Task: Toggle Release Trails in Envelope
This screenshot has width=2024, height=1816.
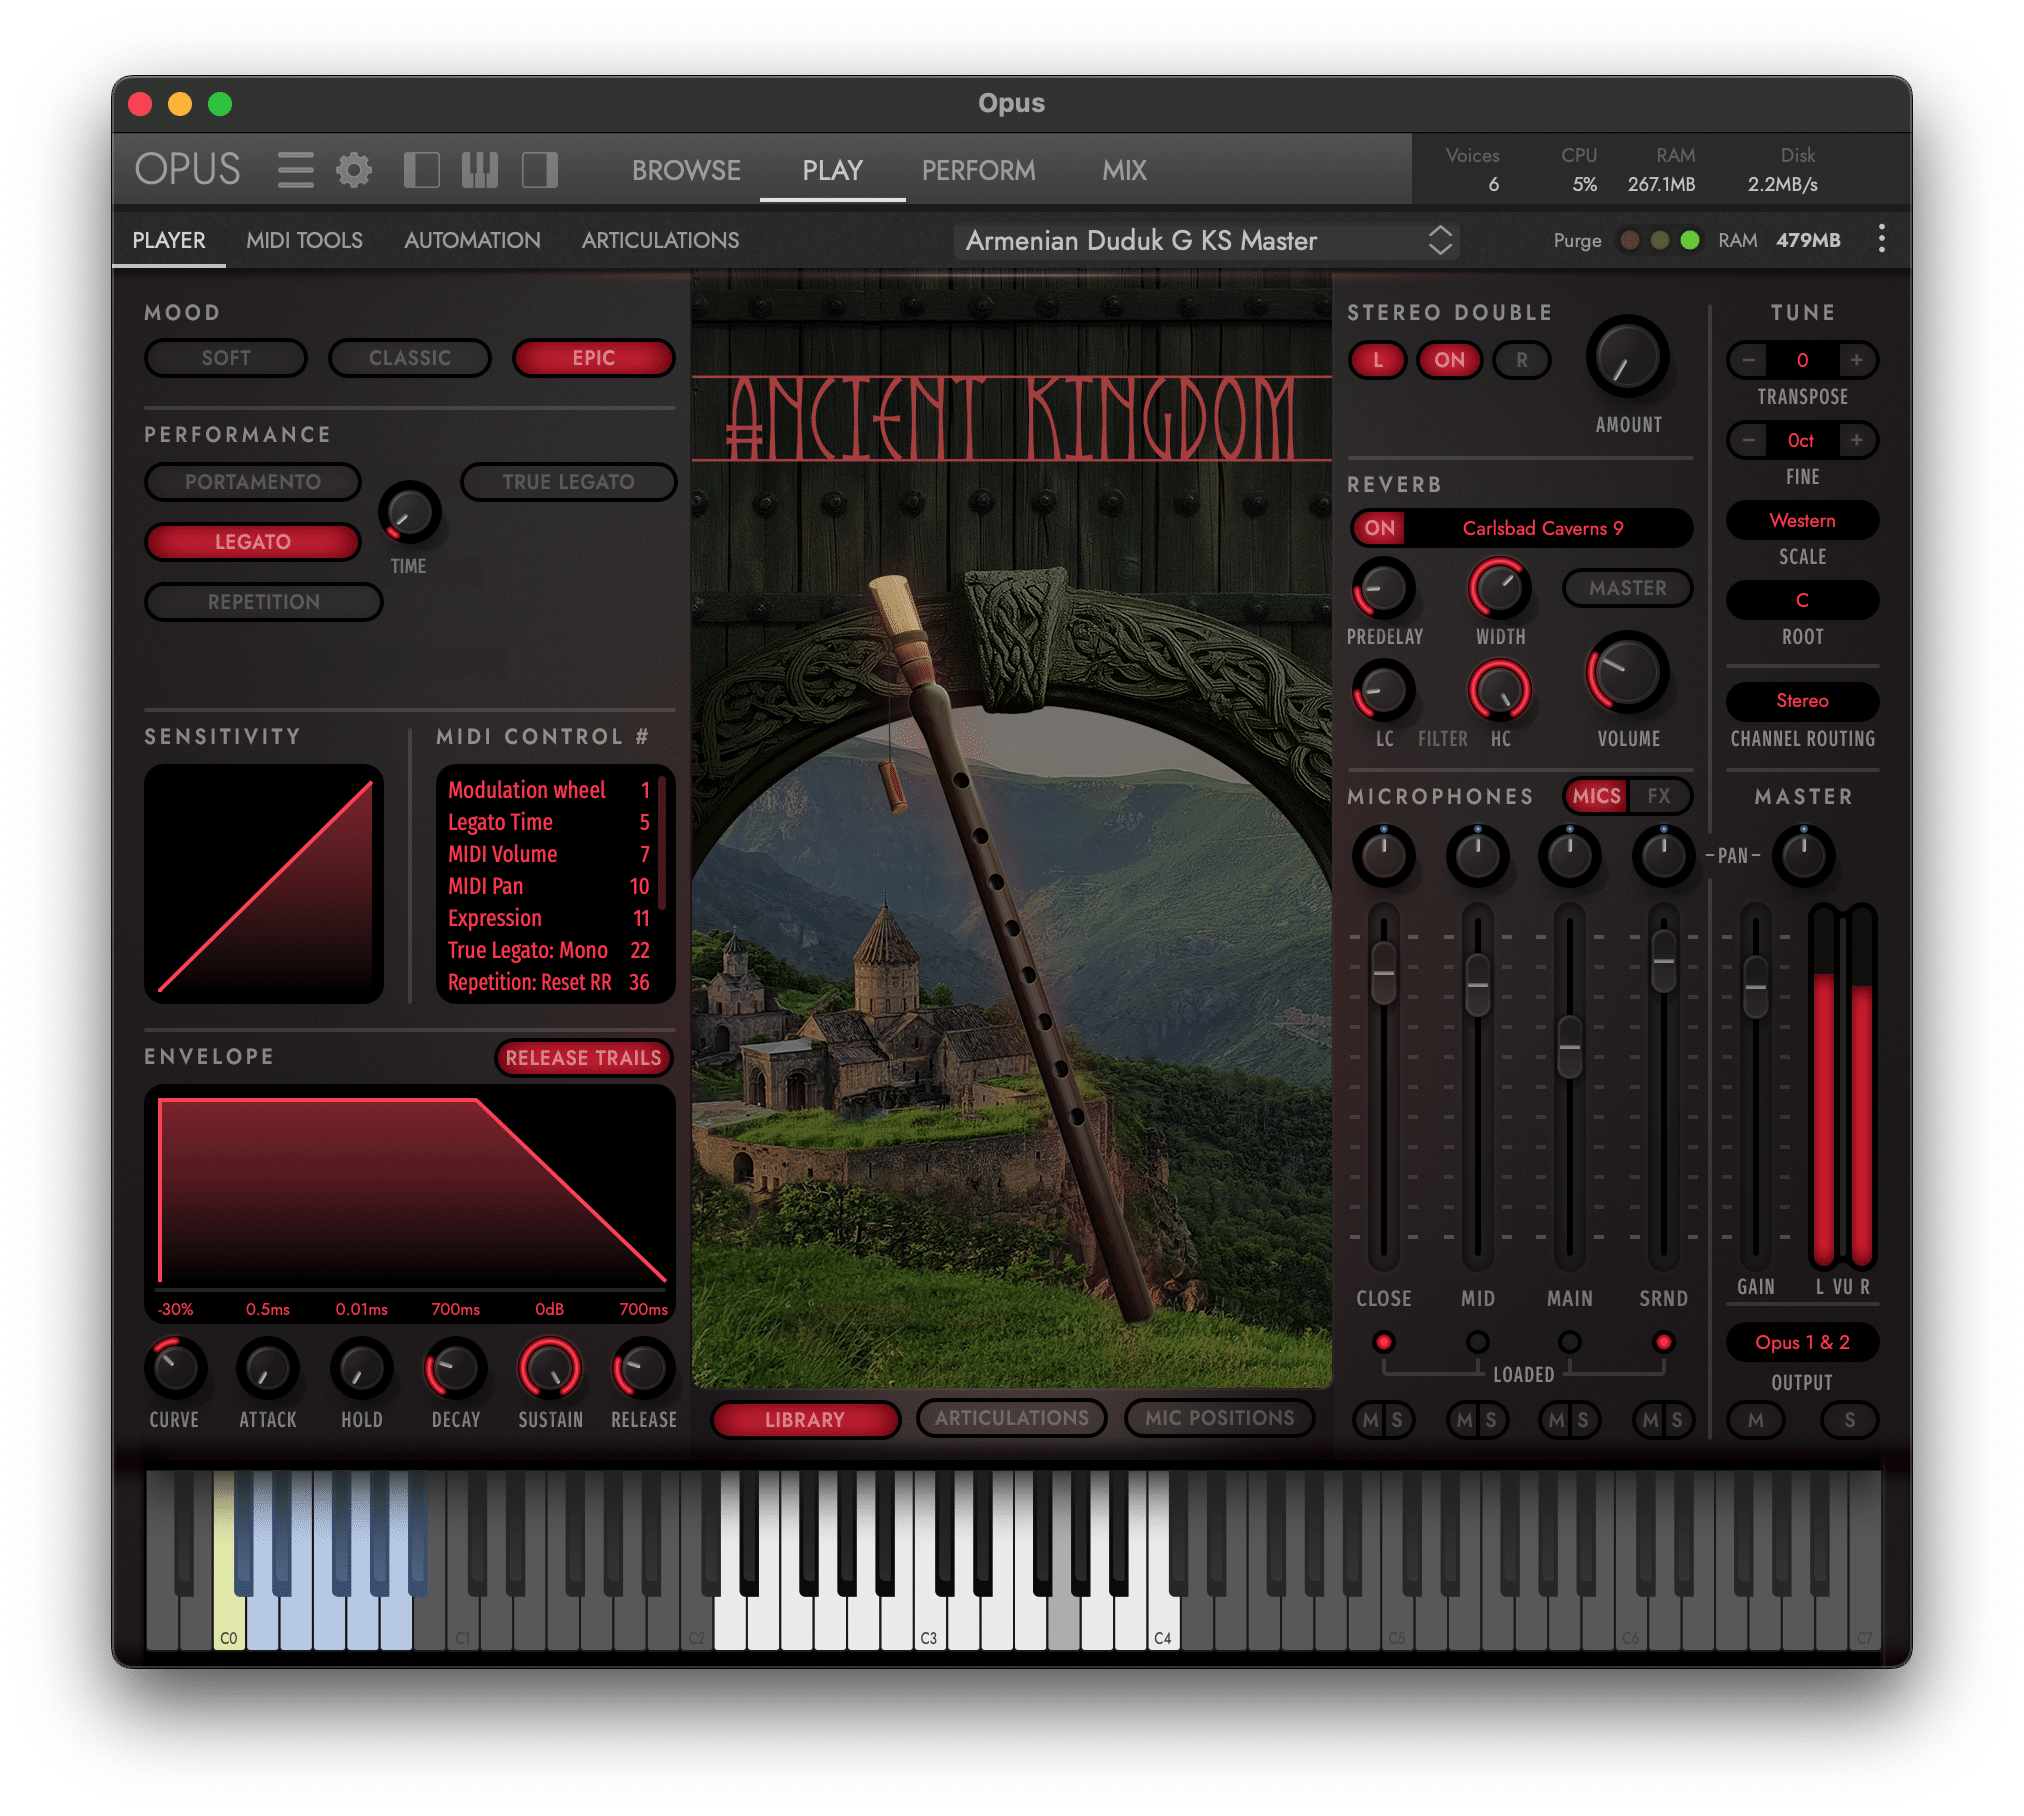Action: pos(583,1058)
